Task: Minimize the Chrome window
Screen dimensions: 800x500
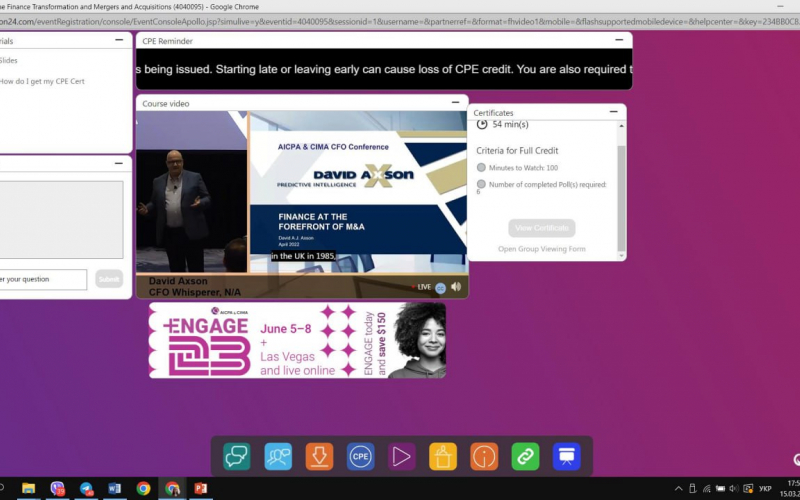Action: pyautogui.click(x=780, y=6)
